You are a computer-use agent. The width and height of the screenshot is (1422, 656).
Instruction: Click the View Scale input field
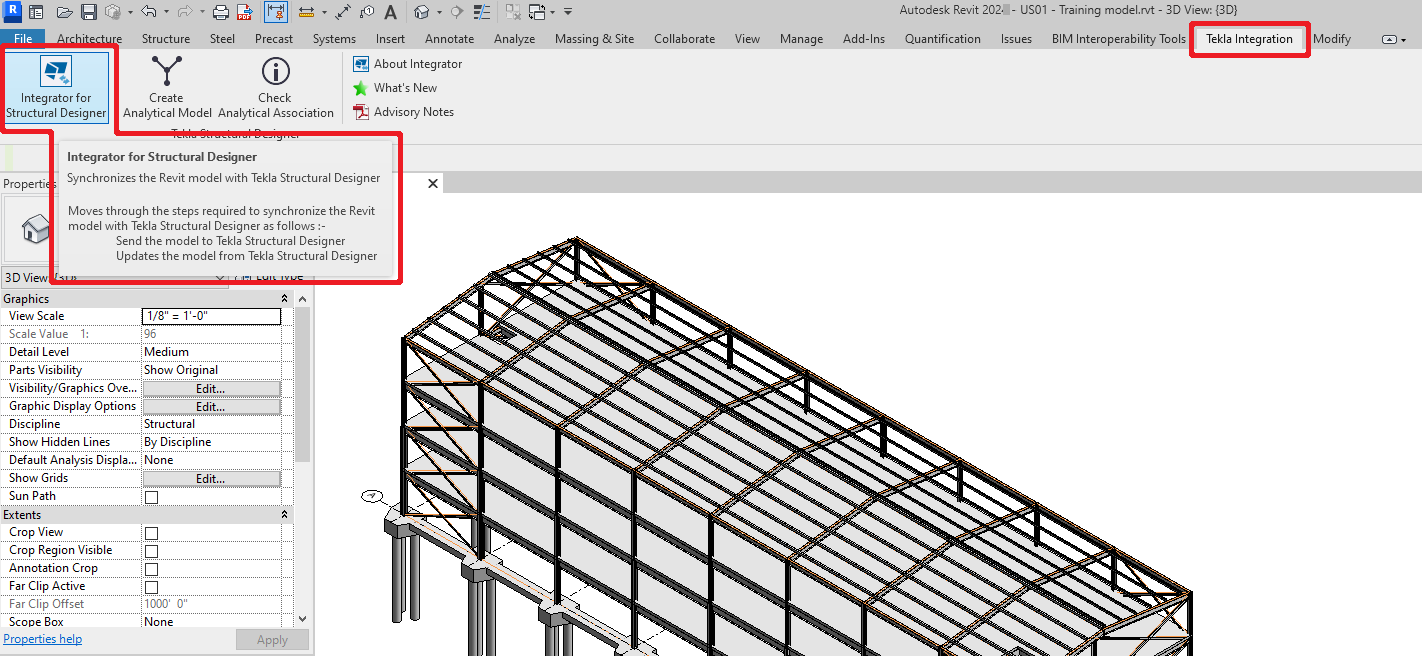click(x=211, y=316)
